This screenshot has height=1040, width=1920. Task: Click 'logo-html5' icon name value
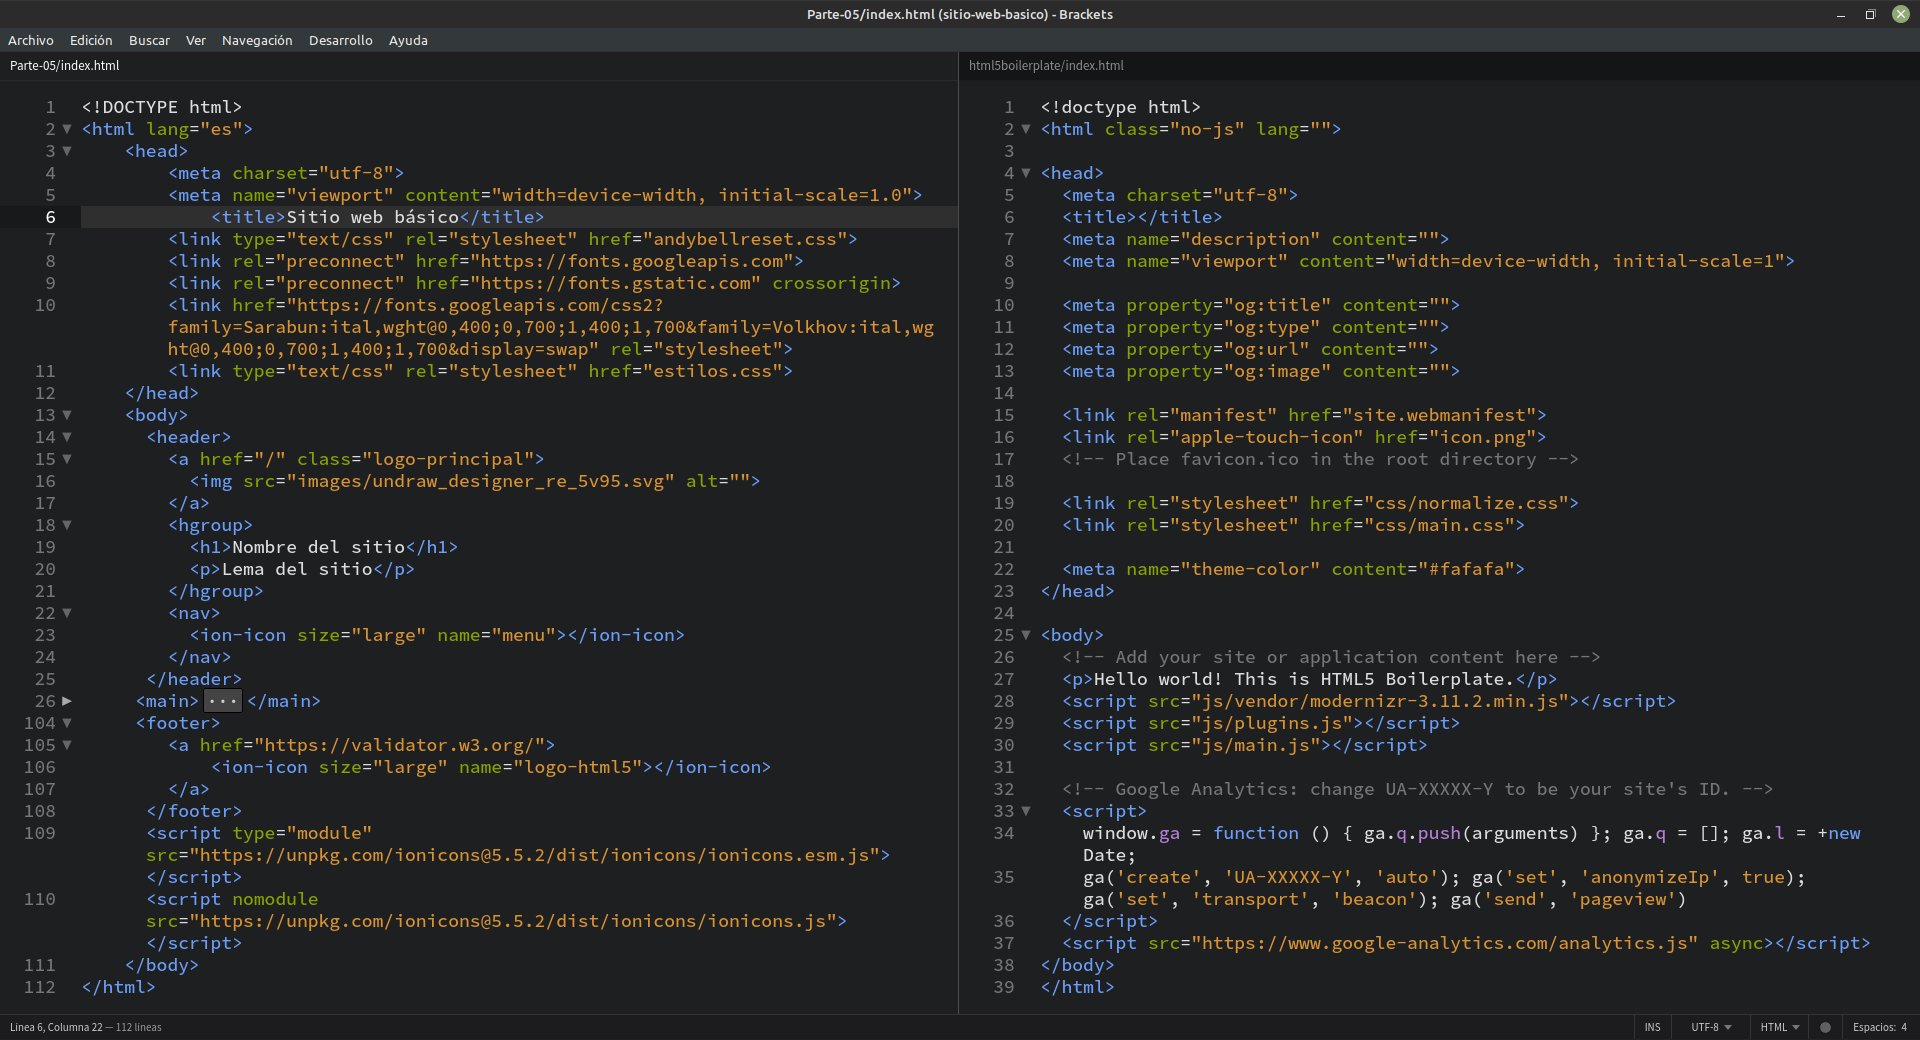(x=578, y=767)
